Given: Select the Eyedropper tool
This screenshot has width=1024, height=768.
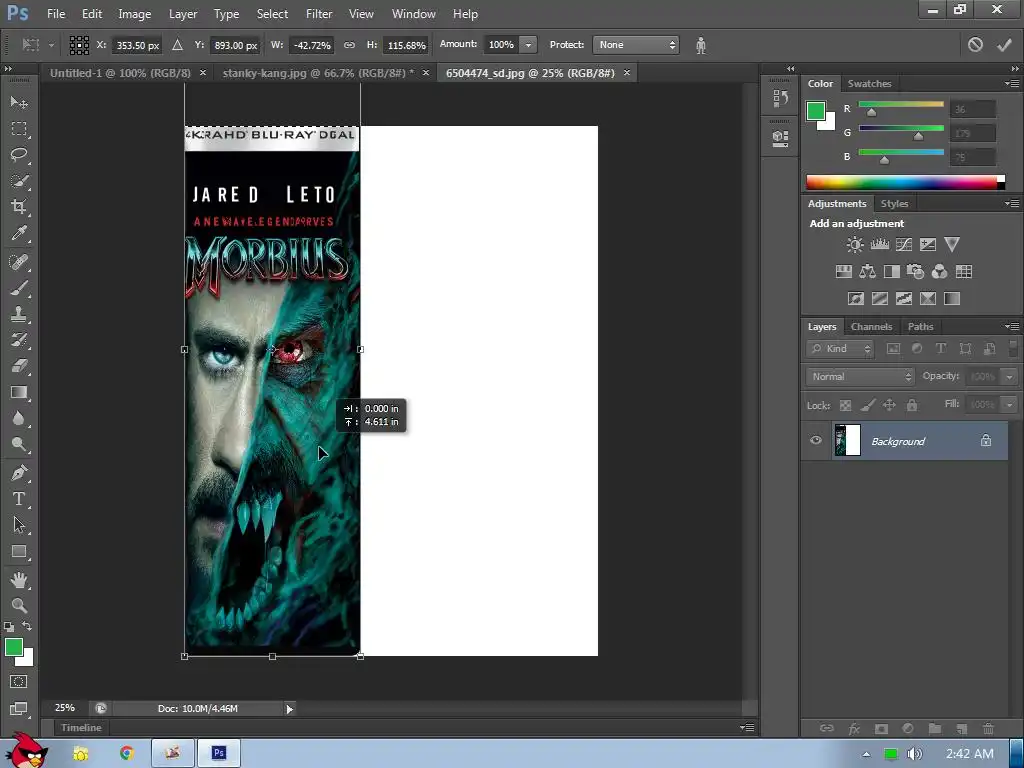Looking at the screenshot, I should pyautogui.click(x=19, y=233).
